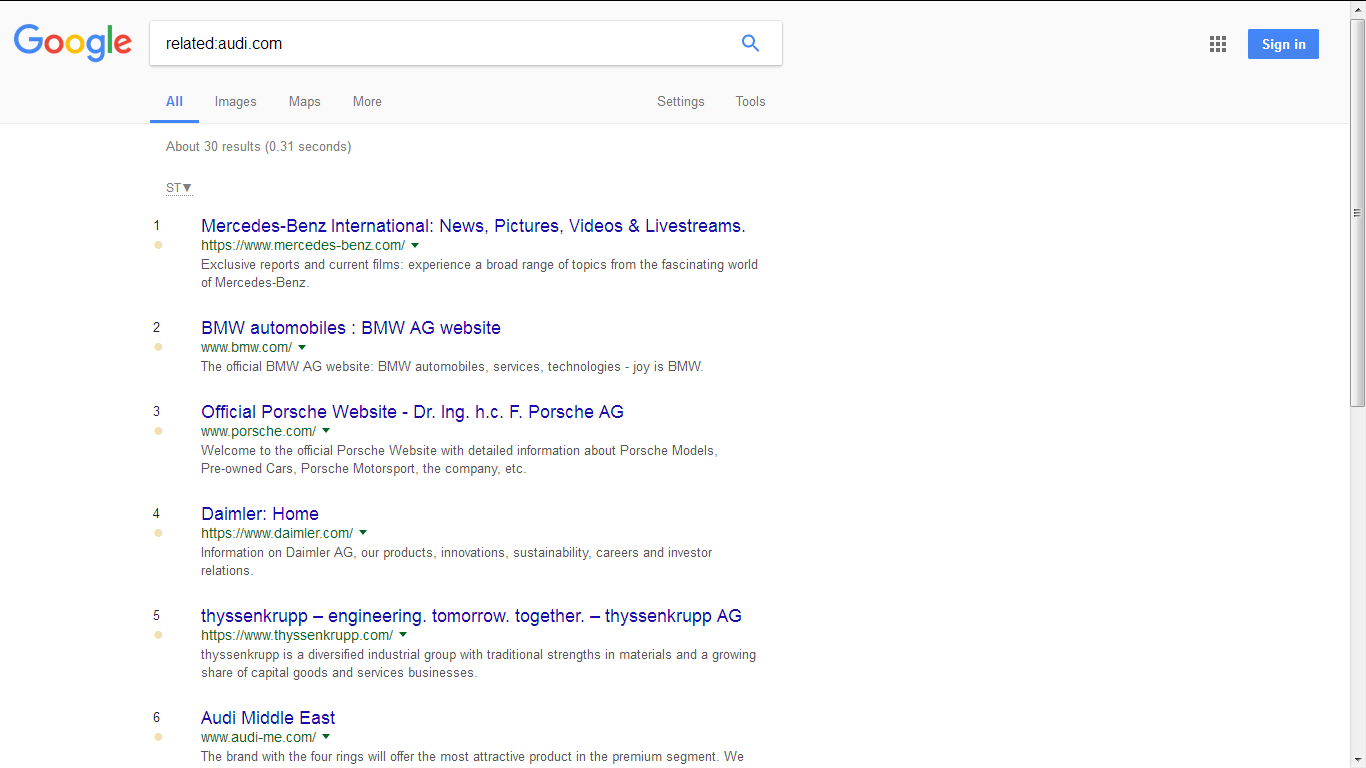Open the Google apps grid icon
This screenshot has width=1366, height=768.
(x=1217, y=44)
